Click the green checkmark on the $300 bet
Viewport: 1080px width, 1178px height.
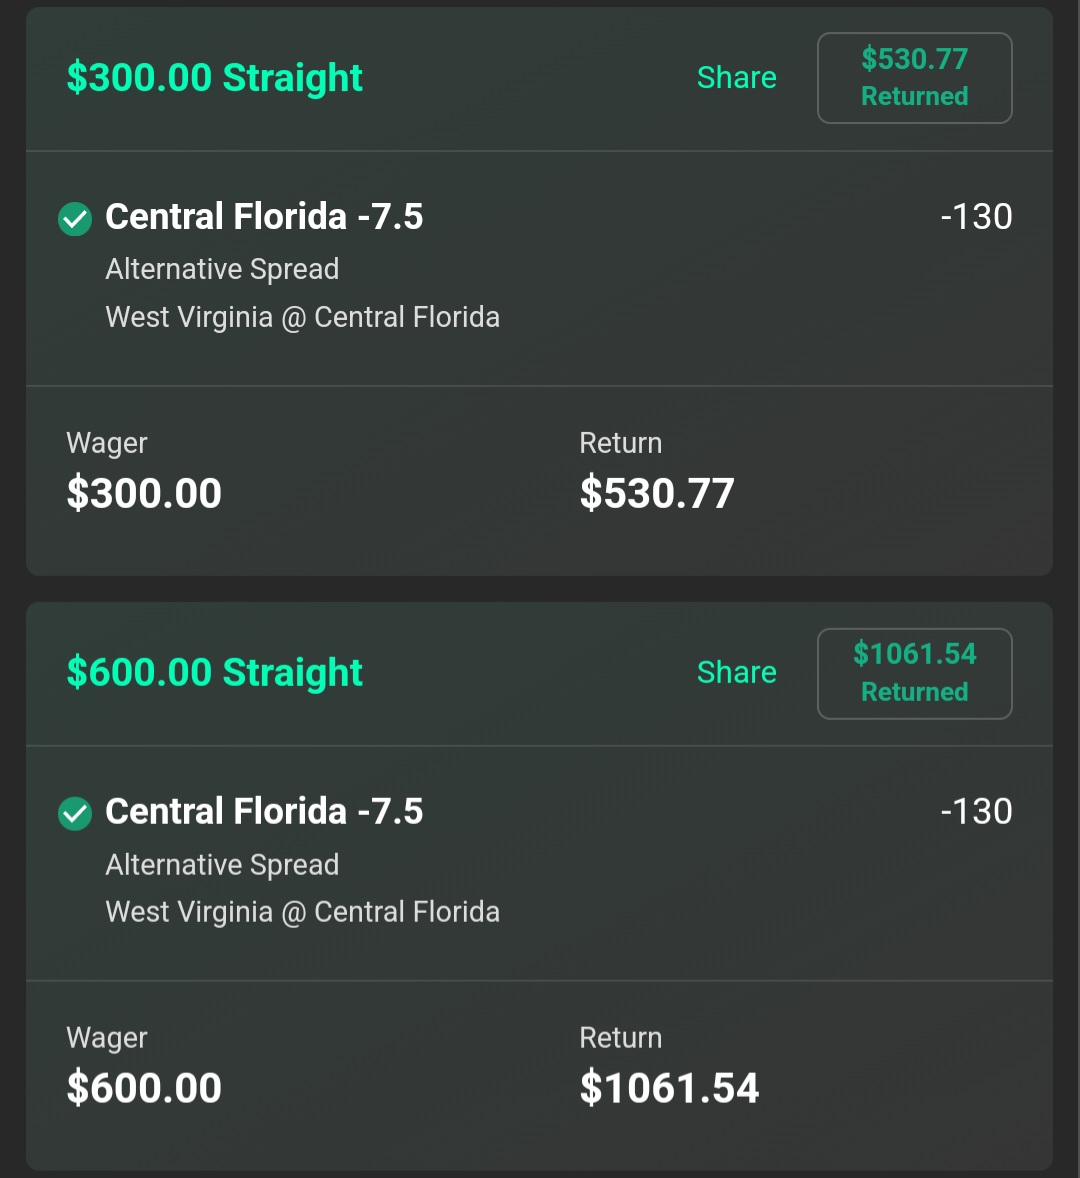click(x=75, y=218)
